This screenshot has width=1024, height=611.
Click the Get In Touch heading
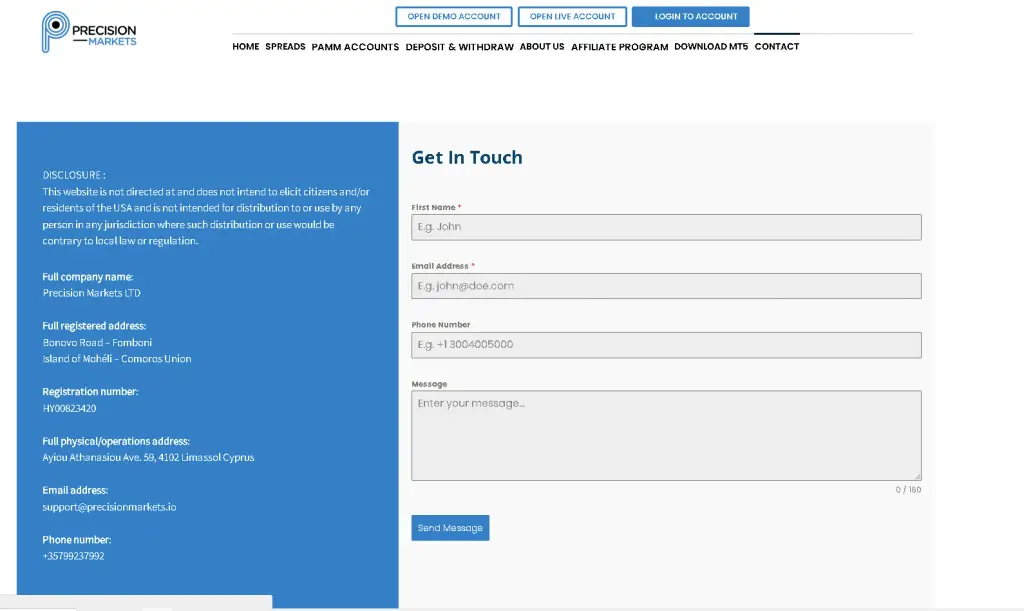[467, 157]
